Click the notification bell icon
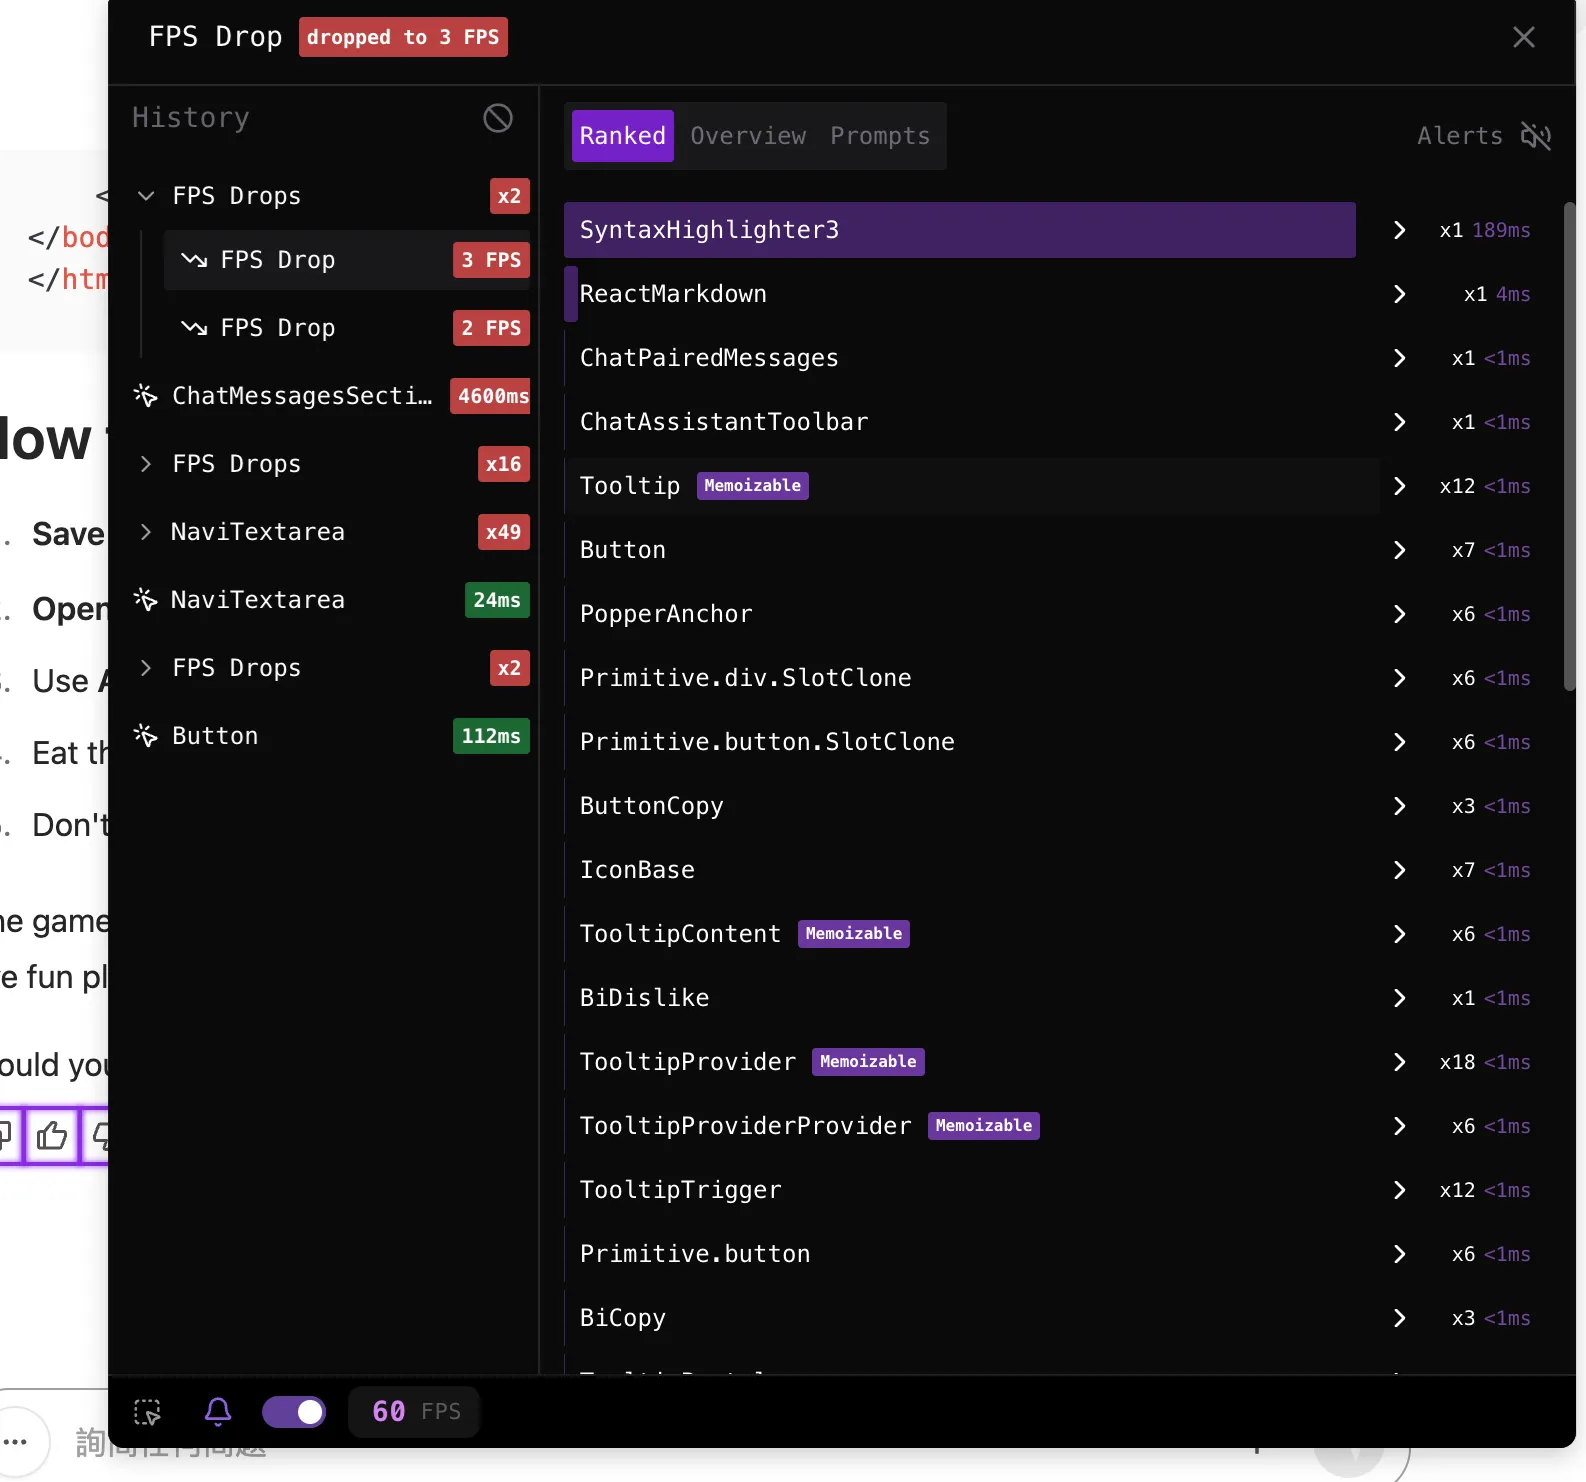 pos(218,1411)
